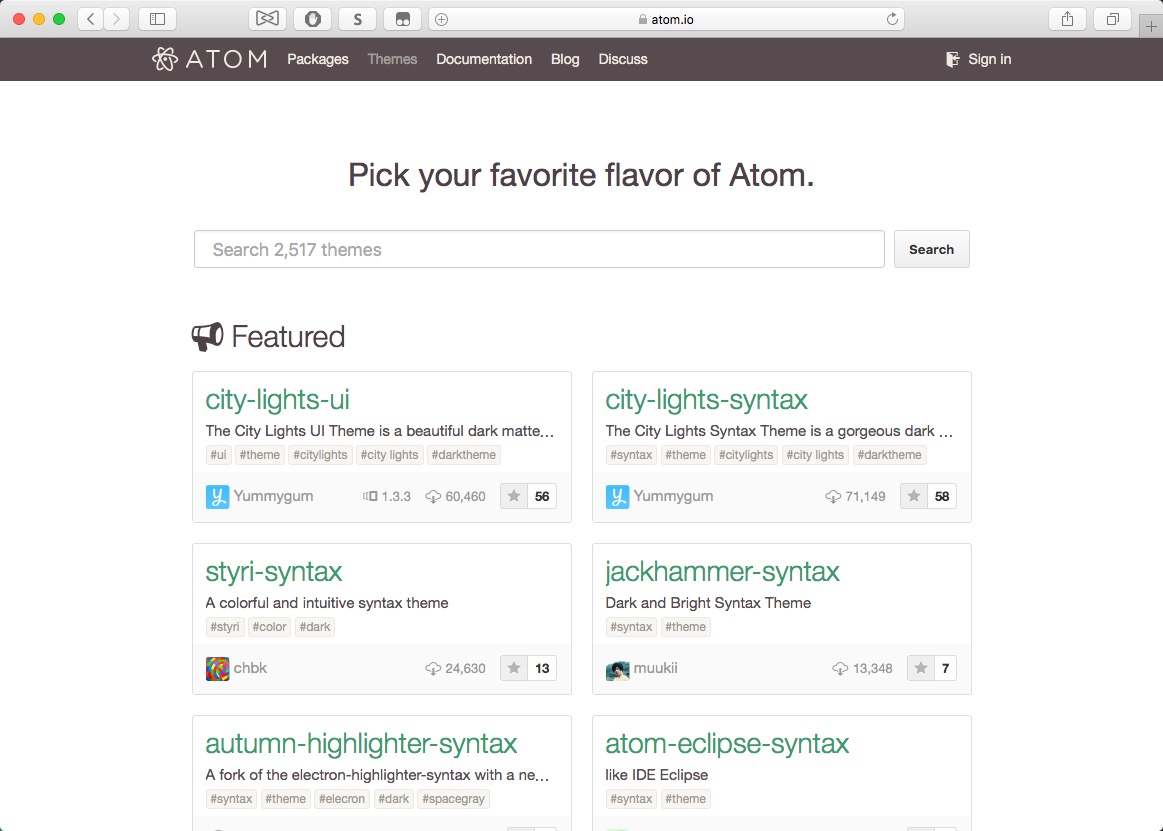Click the Atom logo in the header

209,59
